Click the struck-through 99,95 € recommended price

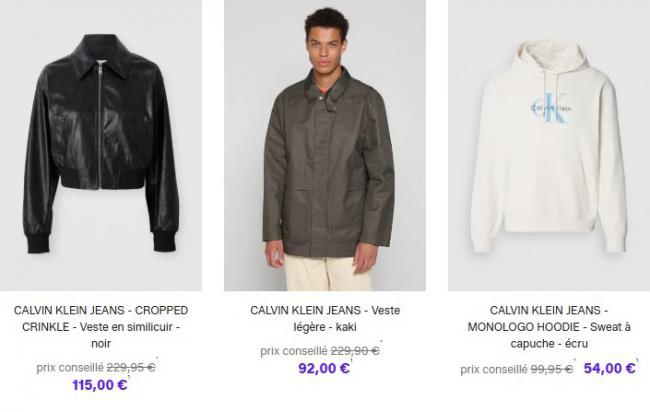[x=552, y=368]
